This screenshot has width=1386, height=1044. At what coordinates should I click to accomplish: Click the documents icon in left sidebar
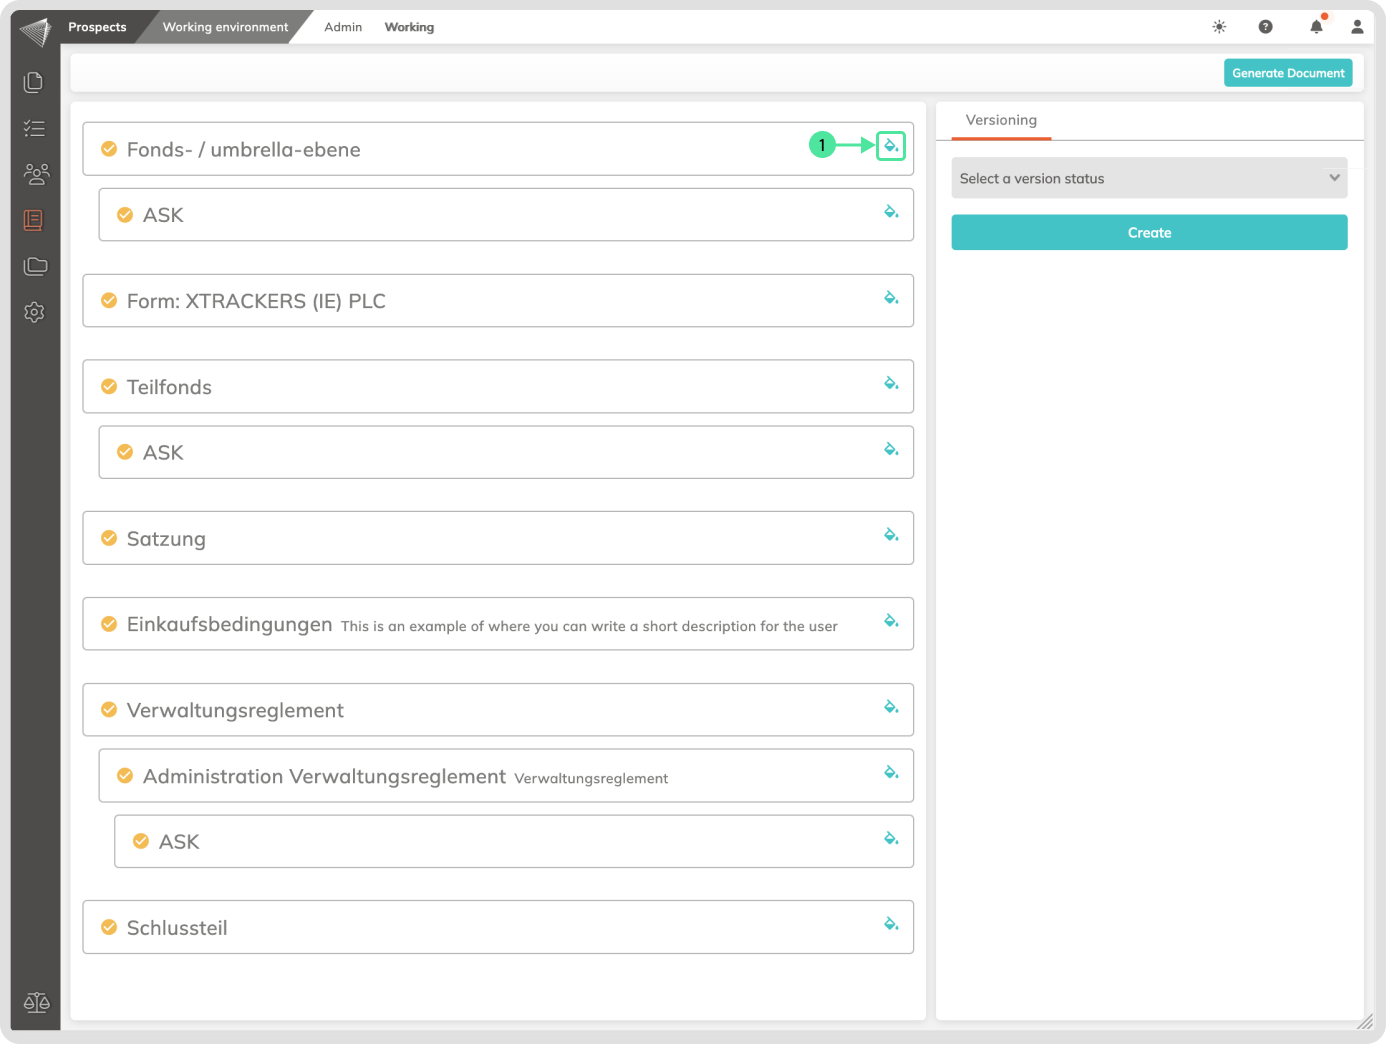pyautogui.click(x=34, y=82)
